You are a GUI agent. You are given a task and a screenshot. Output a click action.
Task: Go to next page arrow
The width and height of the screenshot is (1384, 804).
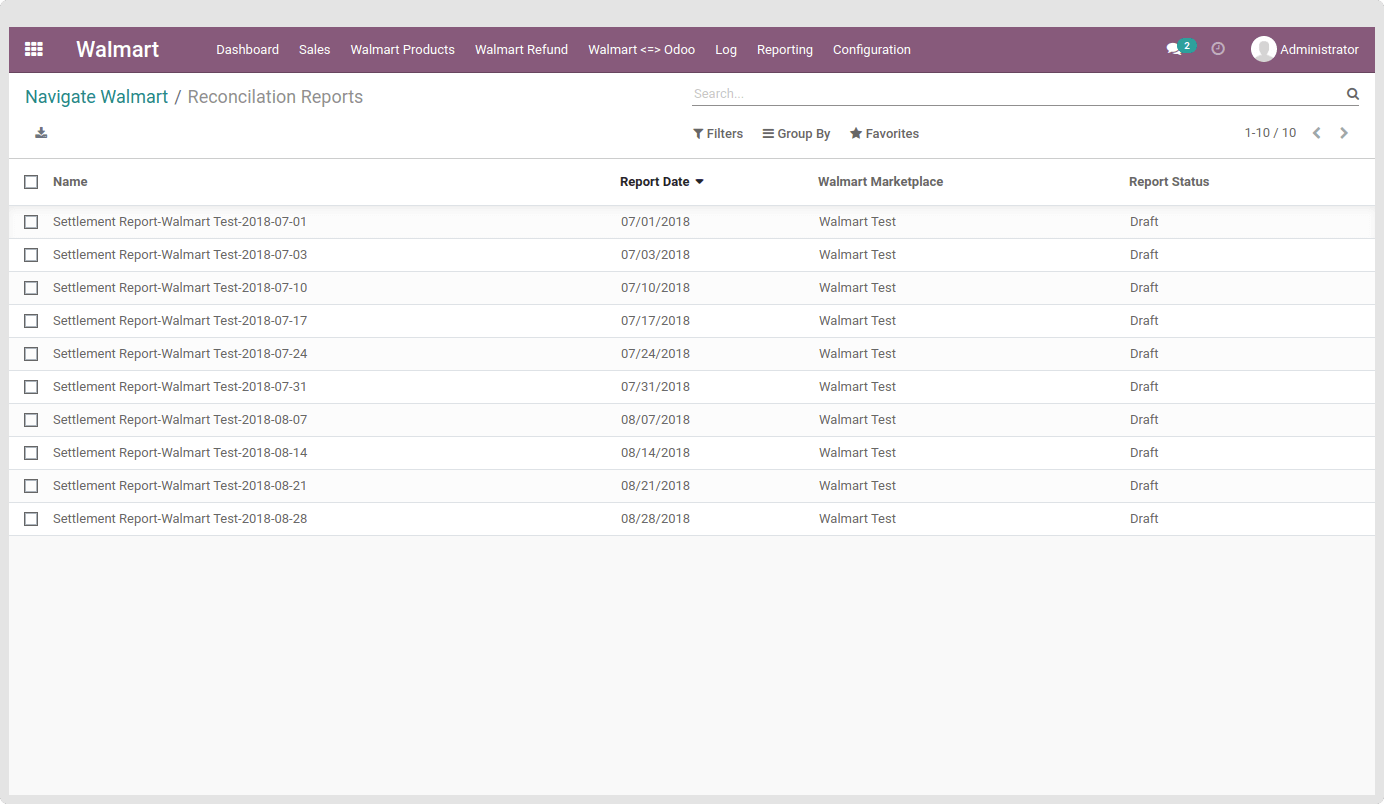(1344, 133)
